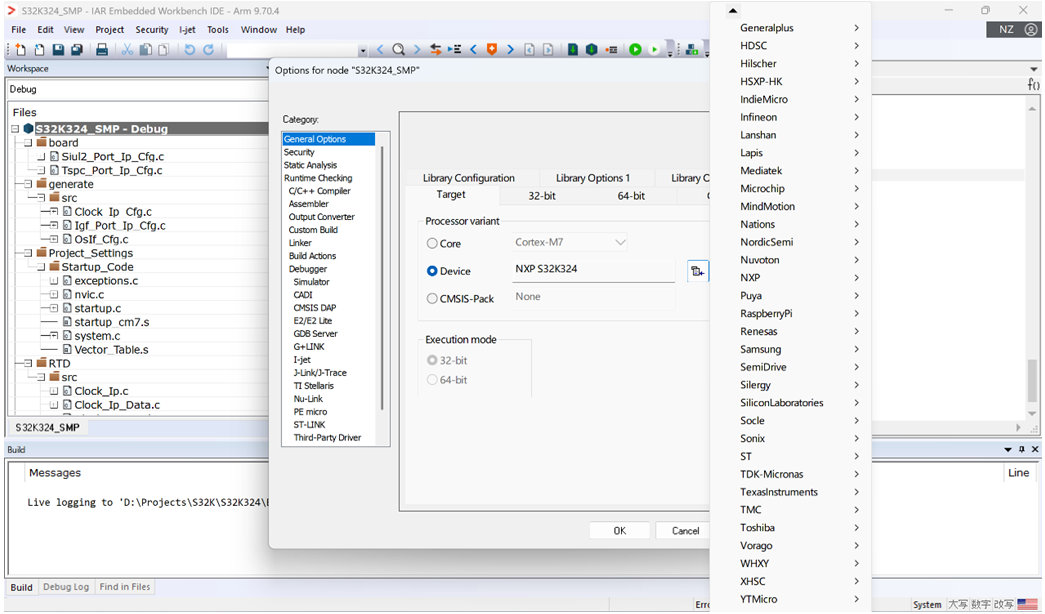Select the Renesas vendor entry
Viewport: 1045px width, 614px height.
790,331
